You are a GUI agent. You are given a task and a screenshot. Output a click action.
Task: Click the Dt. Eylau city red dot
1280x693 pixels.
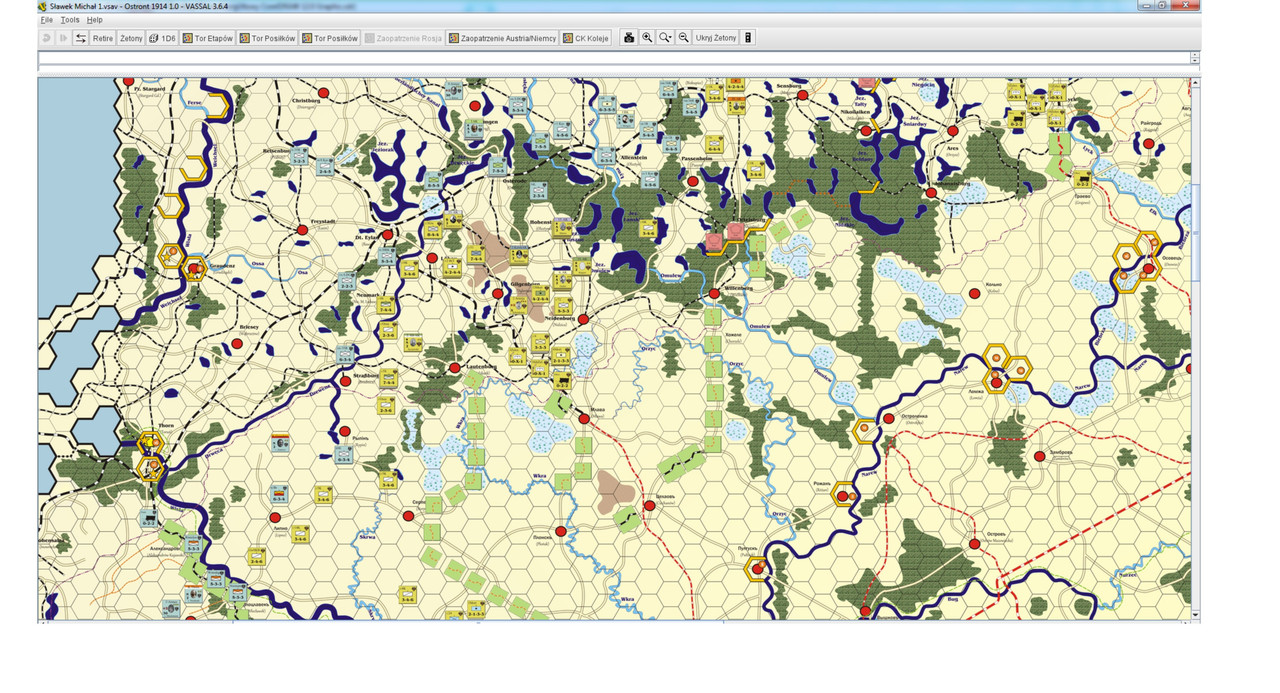(x=387, y=235)
